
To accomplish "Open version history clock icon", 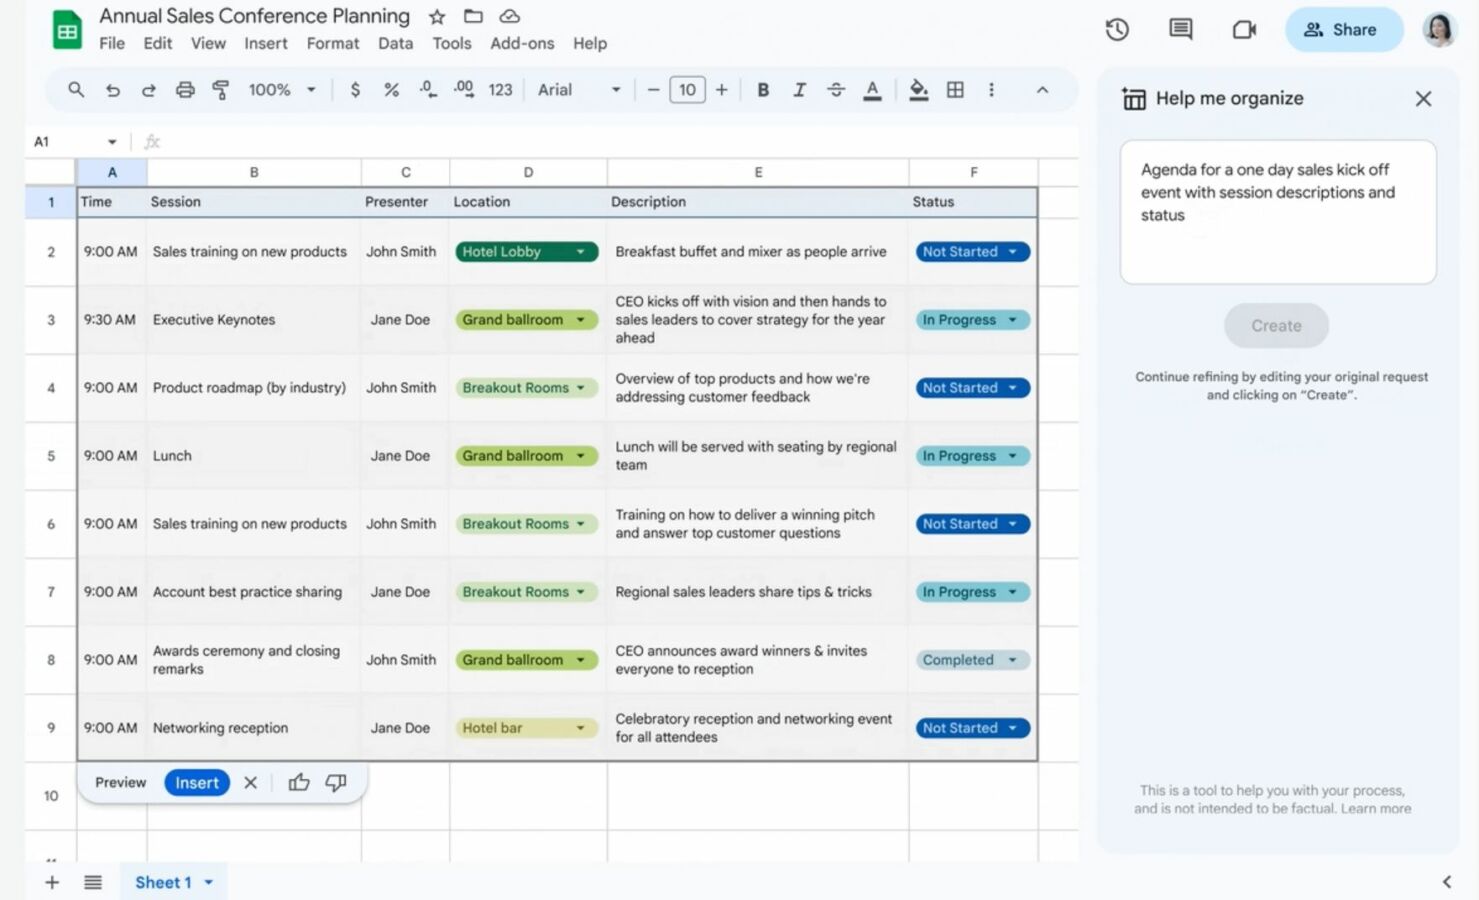I will point(1117,29).
